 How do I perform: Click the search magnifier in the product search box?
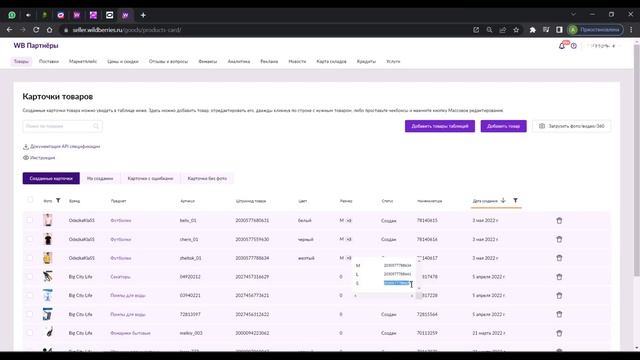point(96,126)
